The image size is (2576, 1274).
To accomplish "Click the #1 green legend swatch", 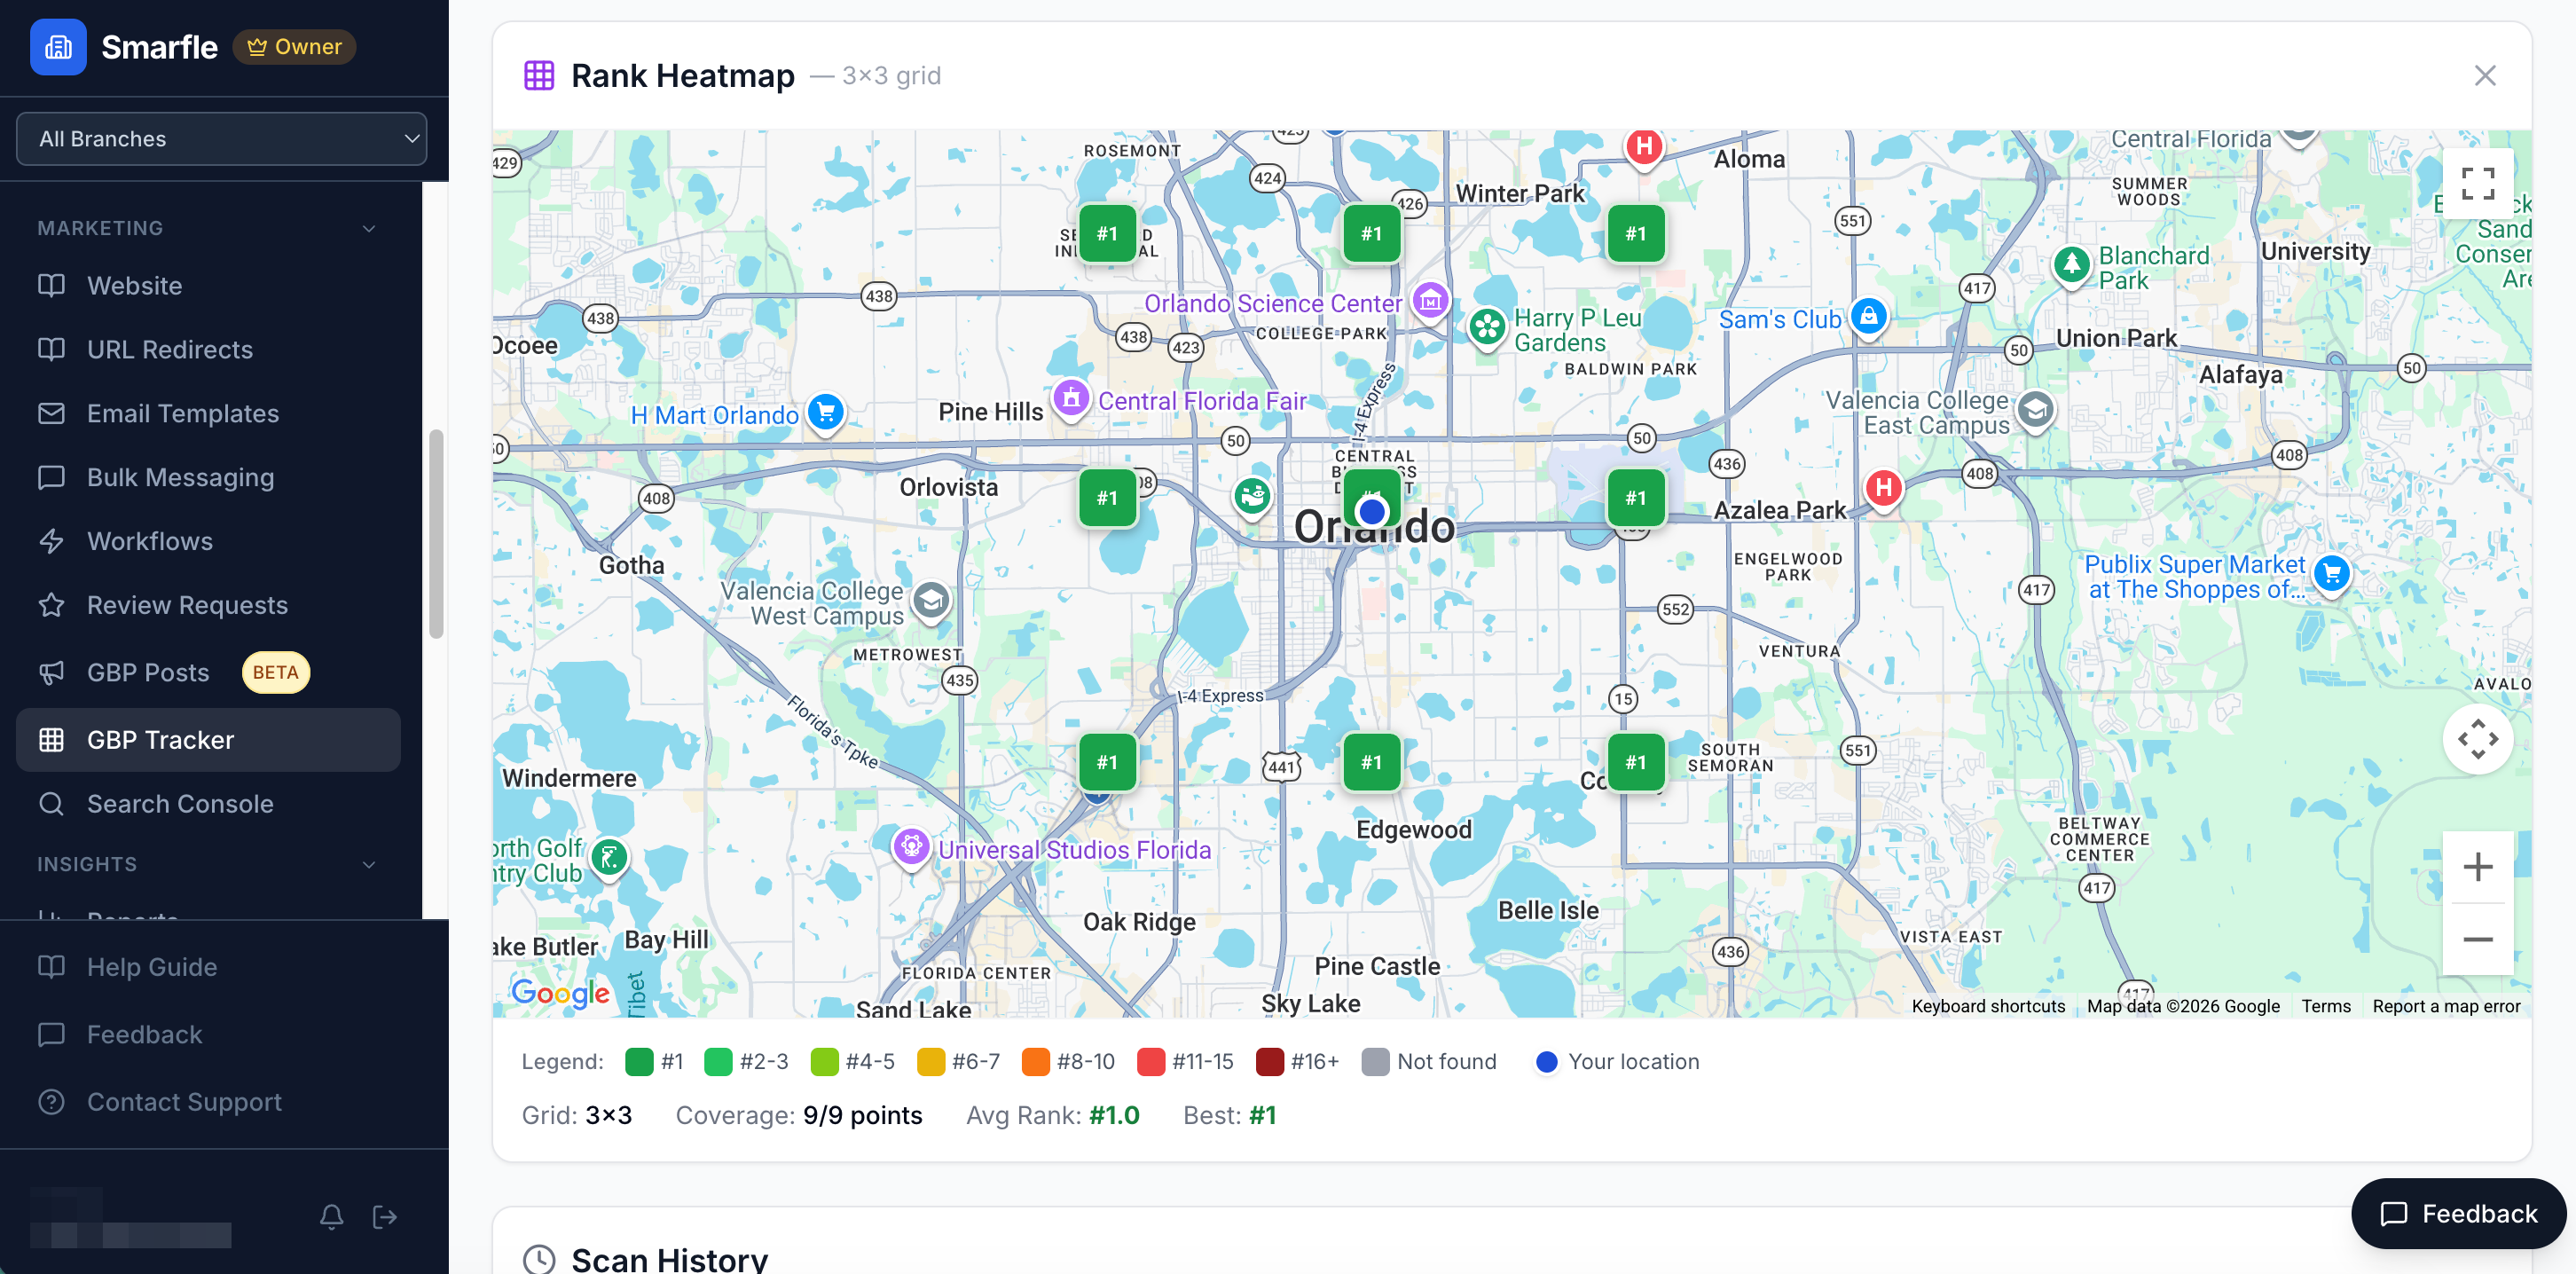I will (639, 1062).
